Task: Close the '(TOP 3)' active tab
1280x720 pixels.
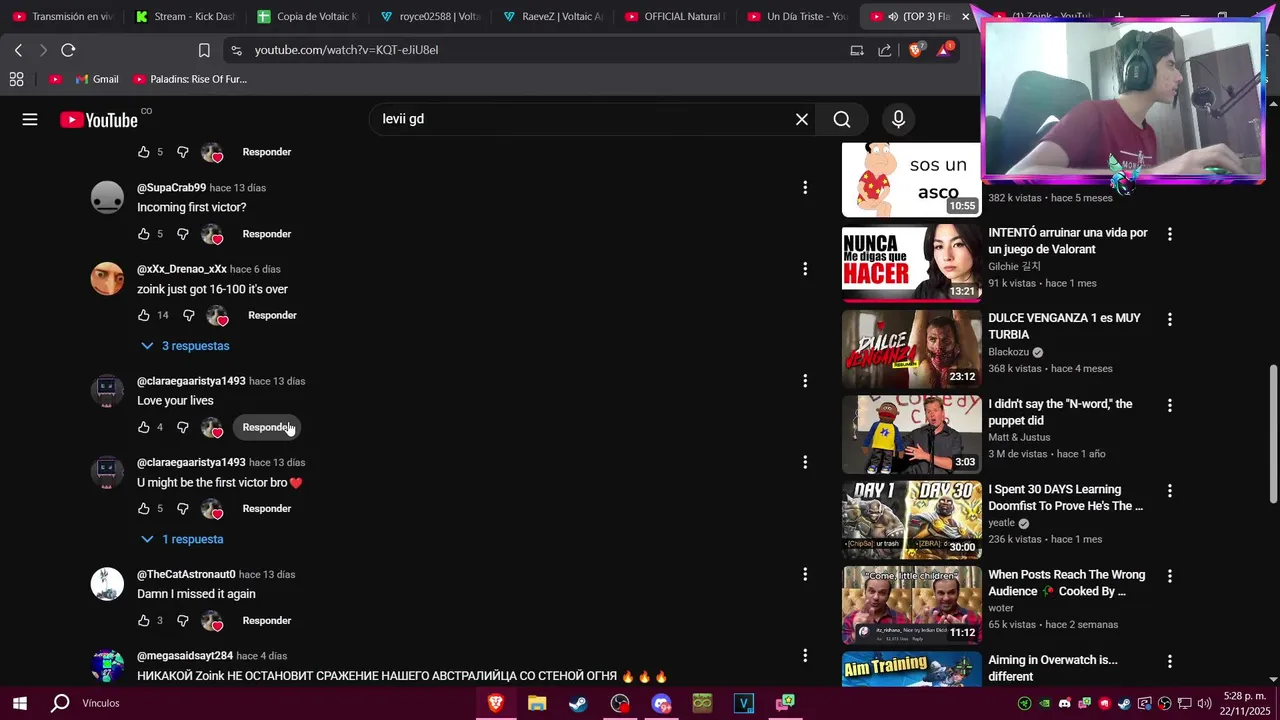Action: (965, 16)
